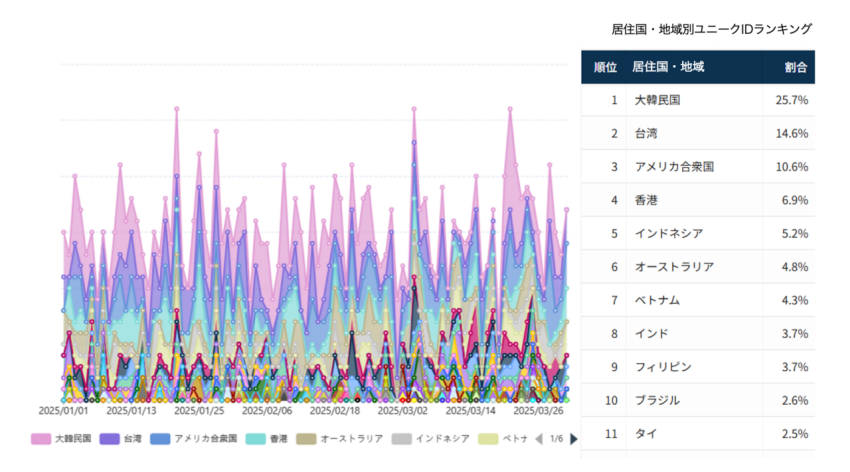Select the フィリピン ranking row
The image size is (850, 472).
[x=698, y=367]
